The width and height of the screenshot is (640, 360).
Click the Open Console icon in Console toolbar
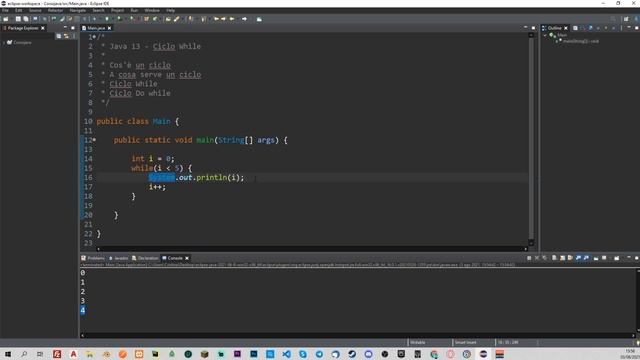[617, 258]
